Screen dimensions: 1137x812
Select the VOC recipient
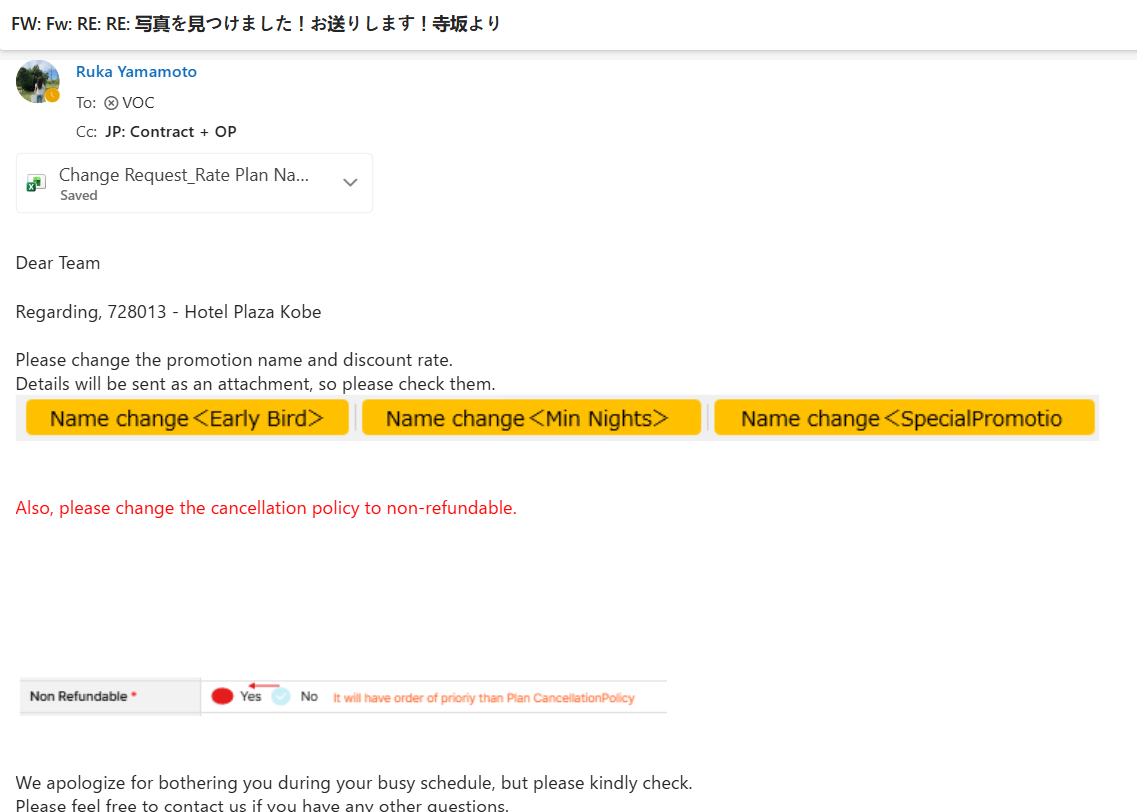pyautogui.click(x=138, y=103)
